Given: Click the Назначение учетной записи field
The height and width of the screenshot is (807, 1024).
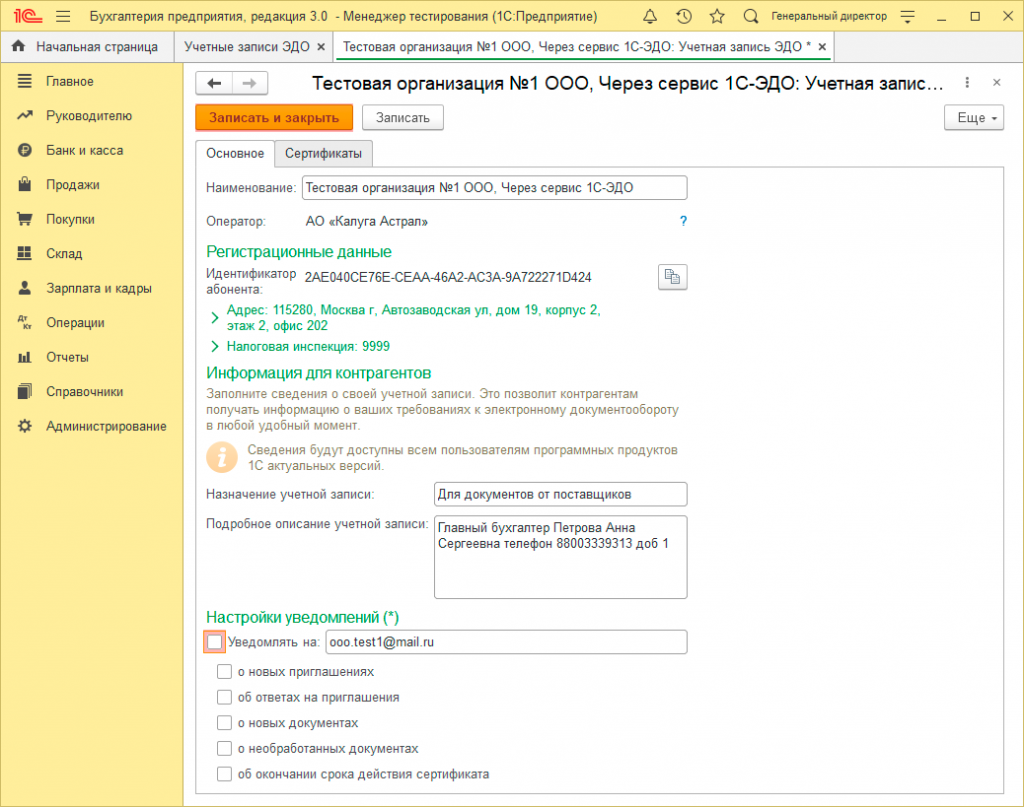Looking at the screenshot, I should tap(560, 494).
